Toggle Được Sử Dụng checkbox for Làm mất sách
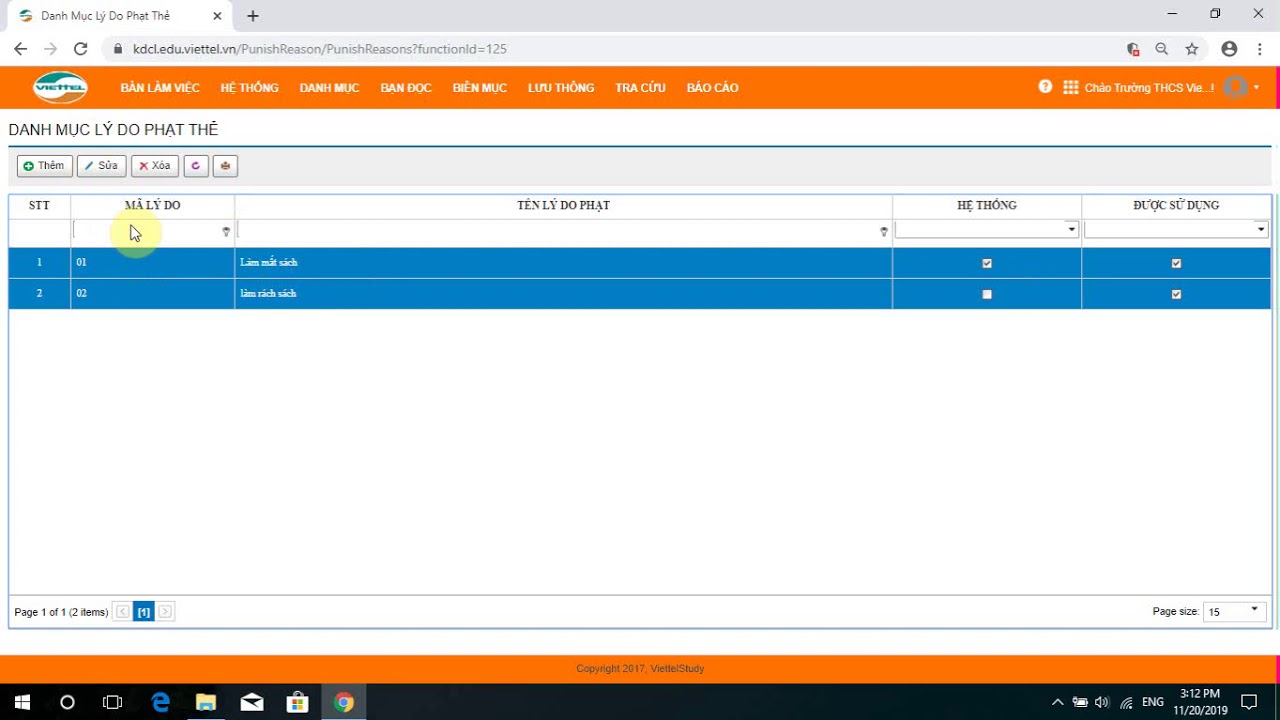This screenshot has width=1280, height=720. [x=1176, y=263]
